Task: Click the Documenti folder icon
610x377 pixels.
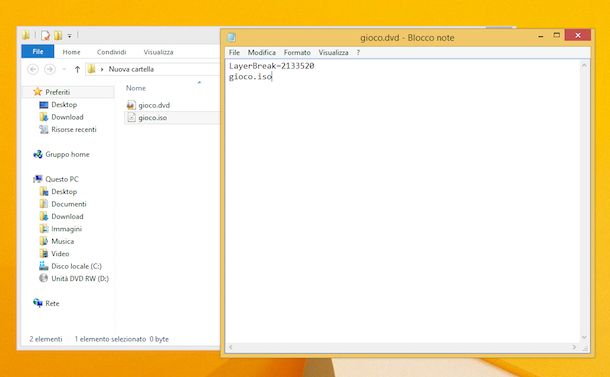Action: 44,204
